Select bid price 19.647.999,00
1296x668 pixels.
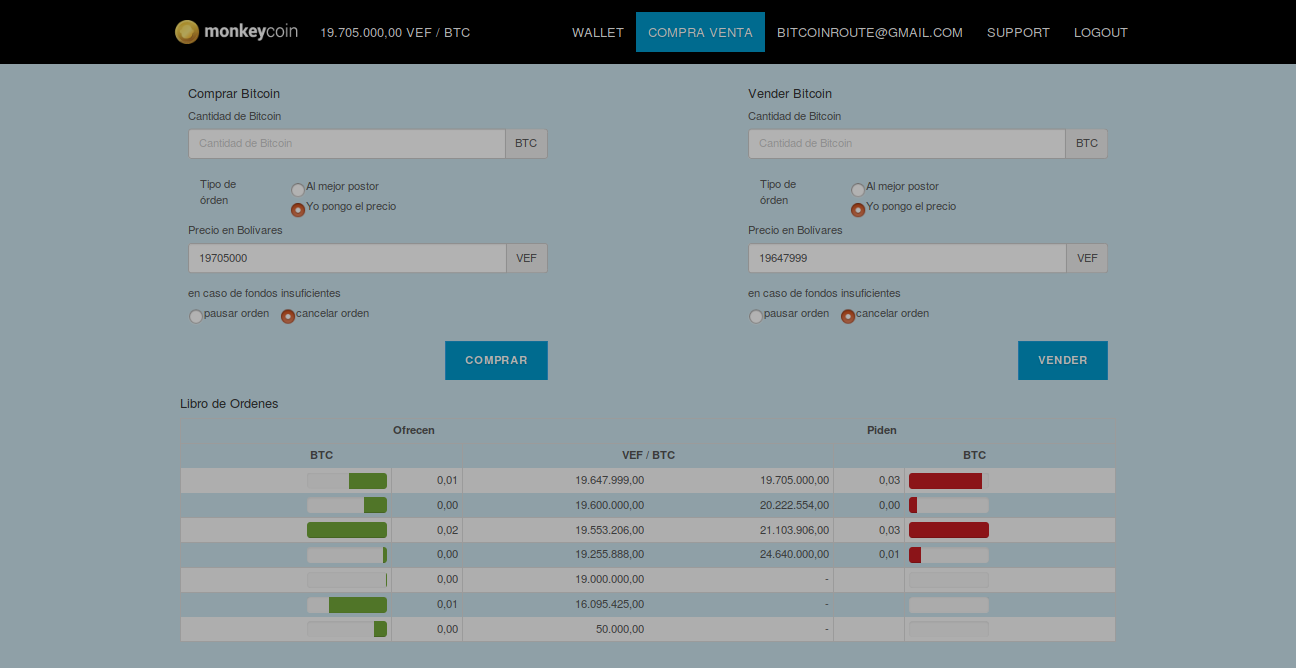tap(609, 480)
